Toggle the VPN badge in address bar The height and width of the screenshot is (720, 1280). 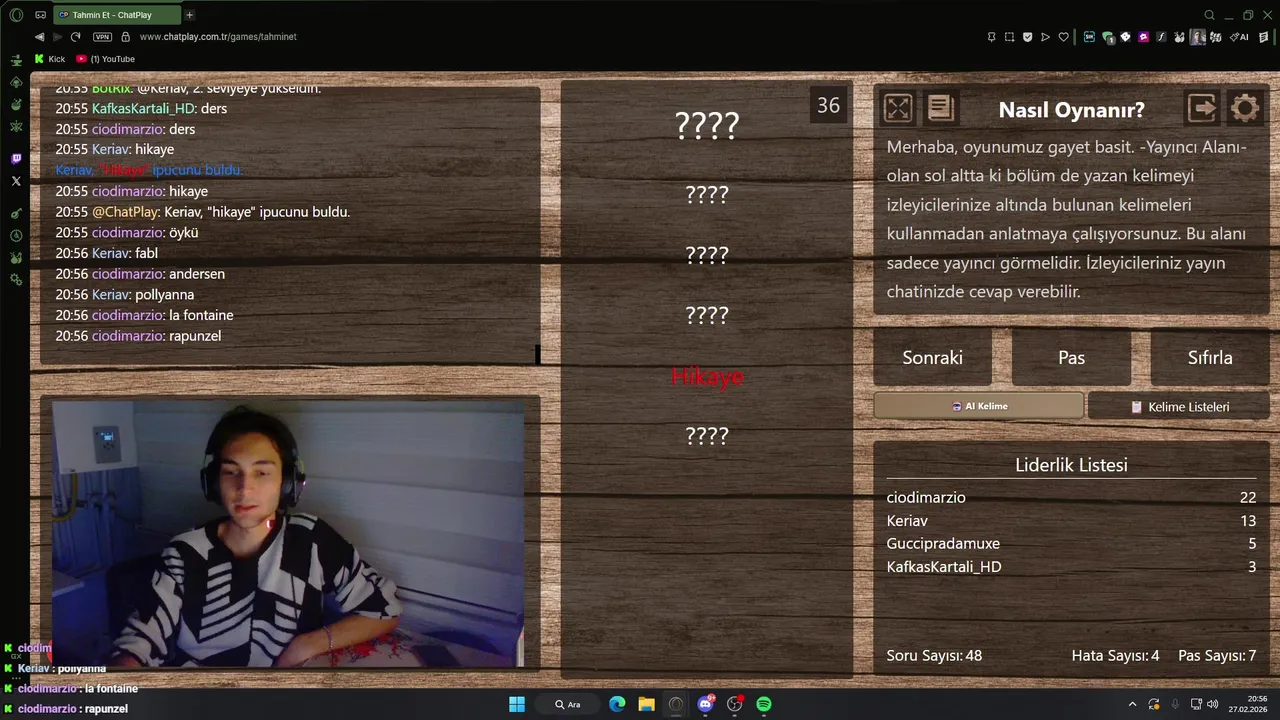[x=102, y=37]
